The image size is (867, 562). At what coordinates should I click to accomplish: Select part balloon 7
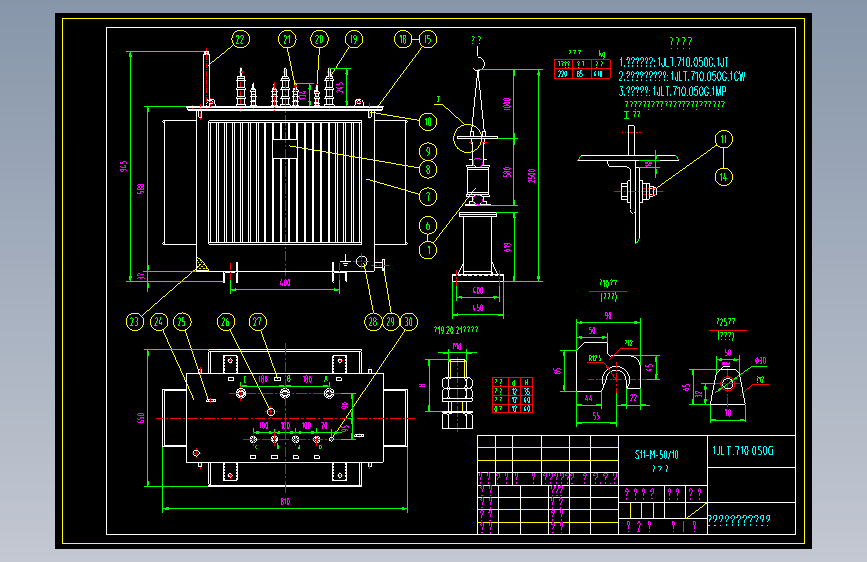tap(427, 196)
